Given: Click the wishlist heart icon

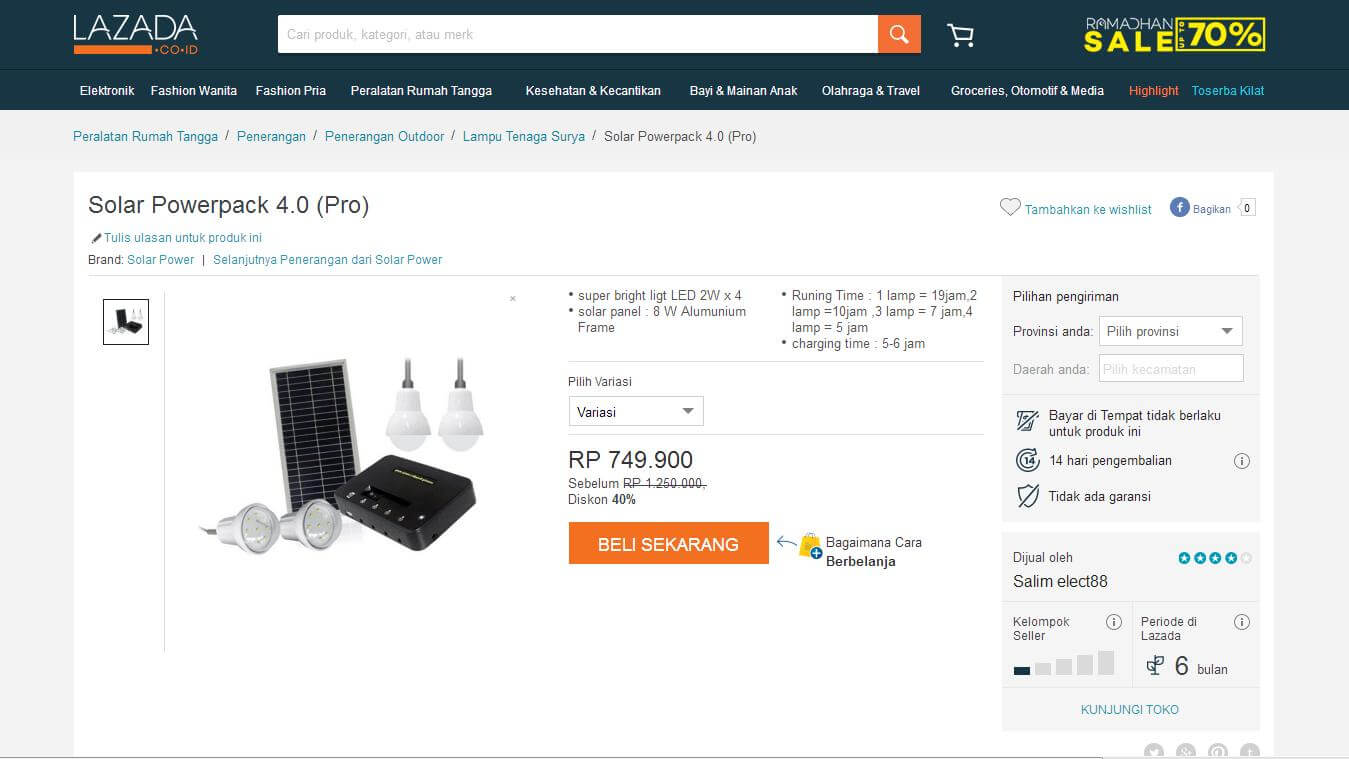Looking at the screenshot, I should point(1010,208).
